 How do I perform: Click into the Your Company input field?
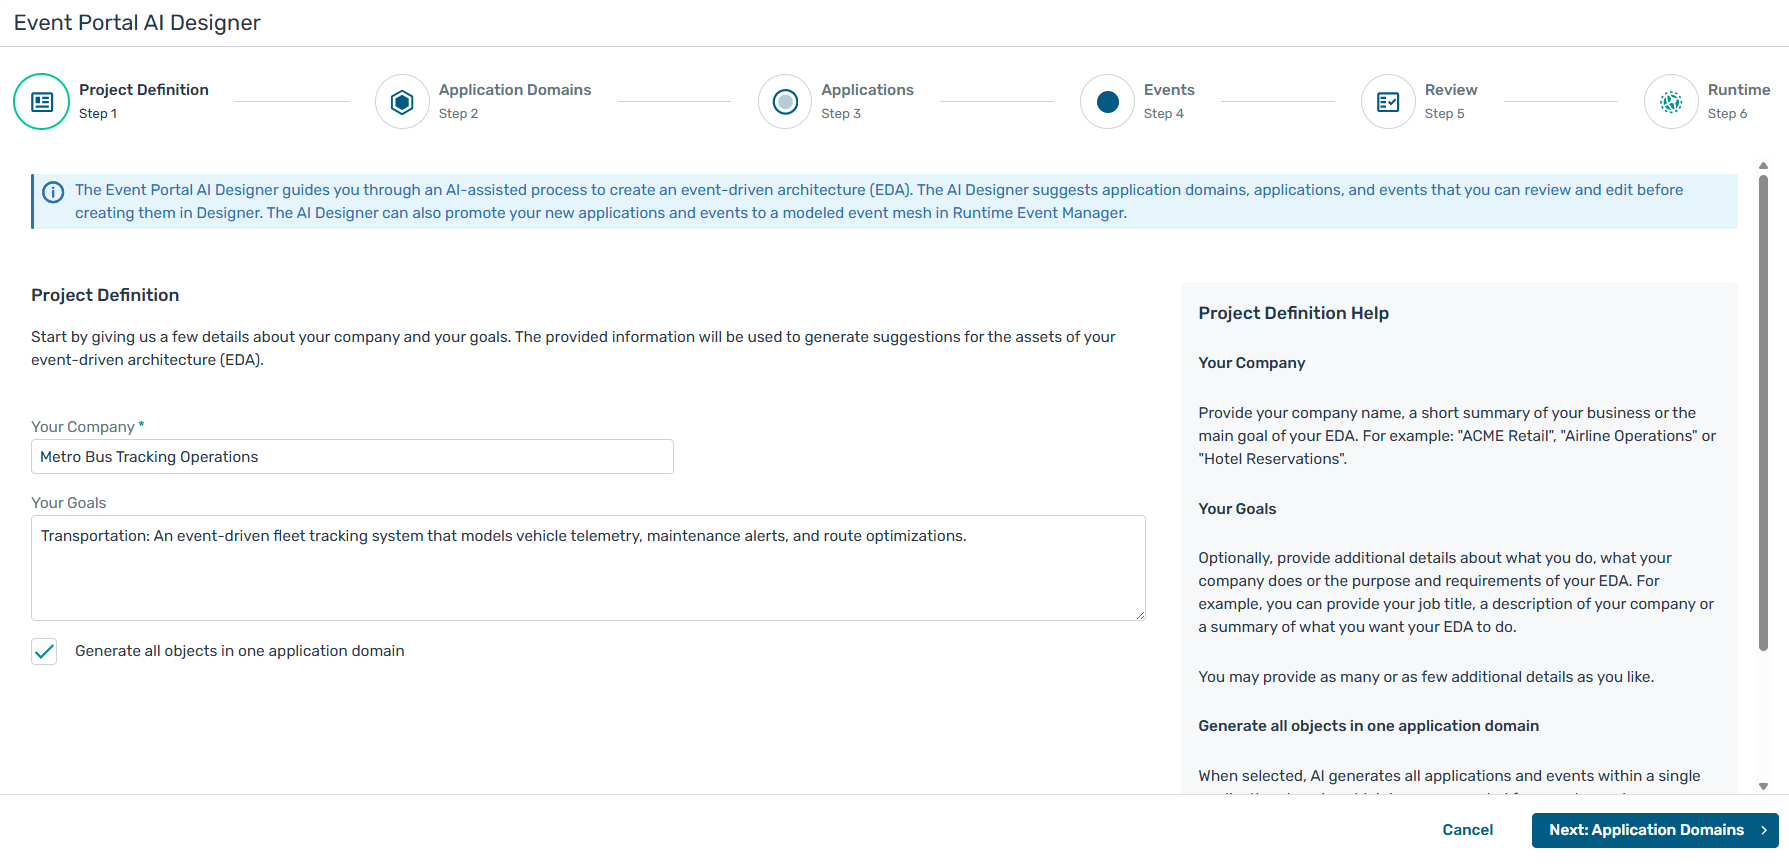point(352,457)
